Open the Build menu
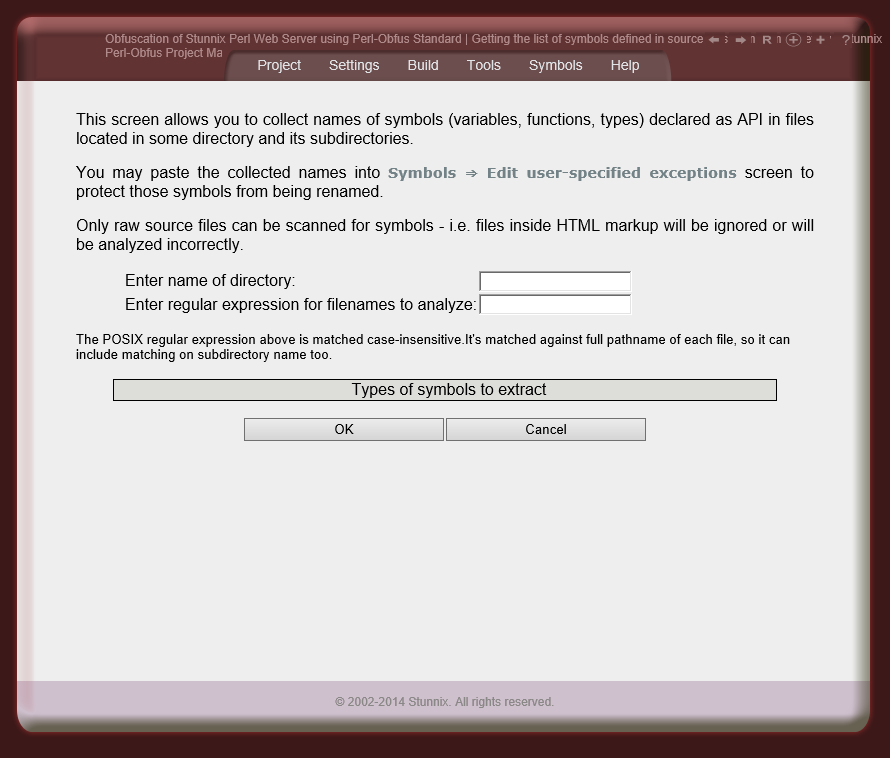The image size is (890, 758). 422,65
